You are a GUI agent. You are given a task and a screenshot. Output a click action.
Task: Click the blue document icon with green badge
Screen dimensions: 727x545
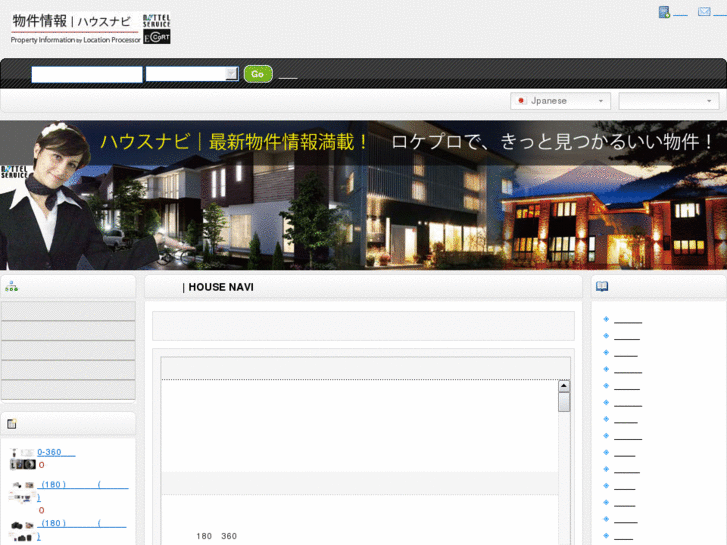tap(664, 12)
